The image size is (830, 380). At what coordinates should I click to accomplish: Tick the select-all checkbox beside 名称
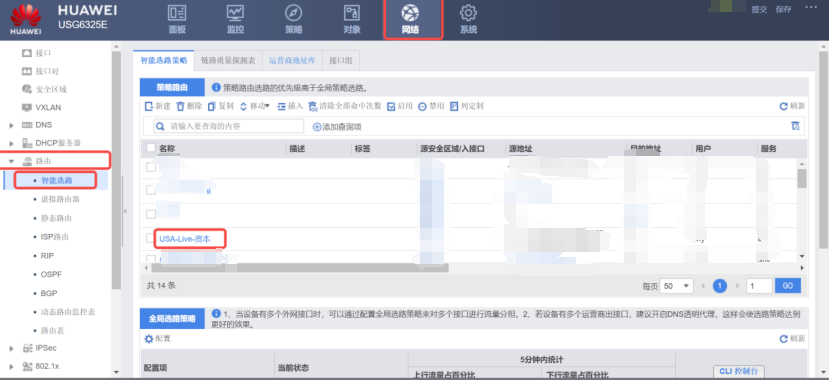pyautogui.click(x=151, y=148)
